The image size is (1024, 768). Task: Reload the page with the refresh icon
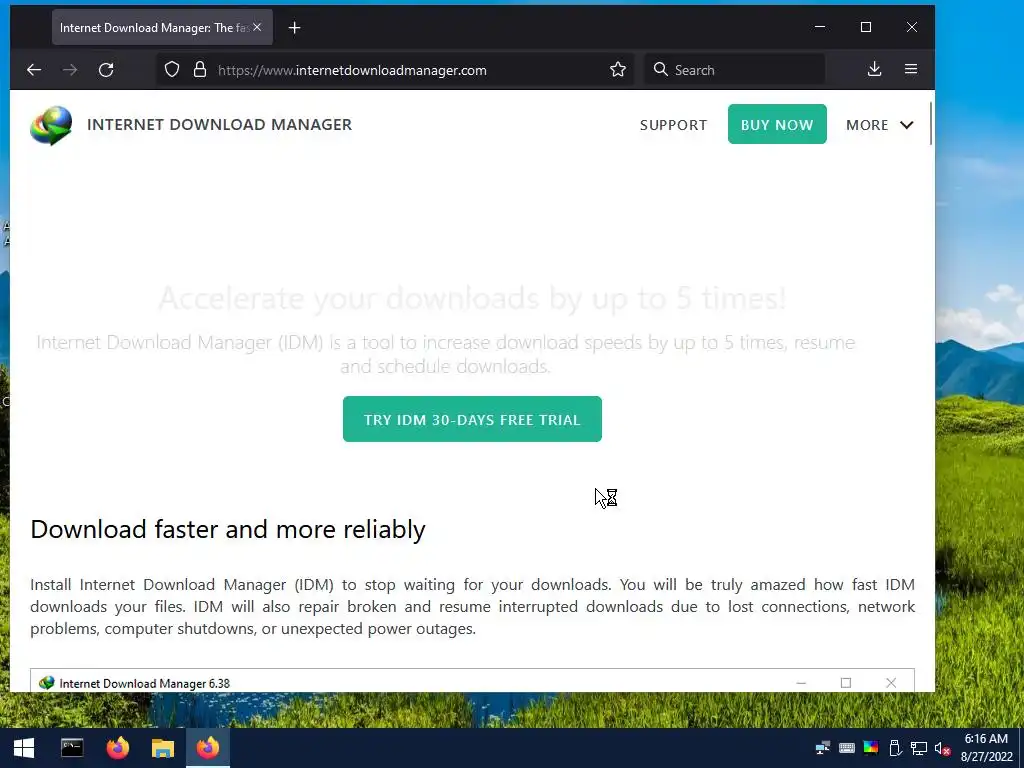(x=106, y=70)
